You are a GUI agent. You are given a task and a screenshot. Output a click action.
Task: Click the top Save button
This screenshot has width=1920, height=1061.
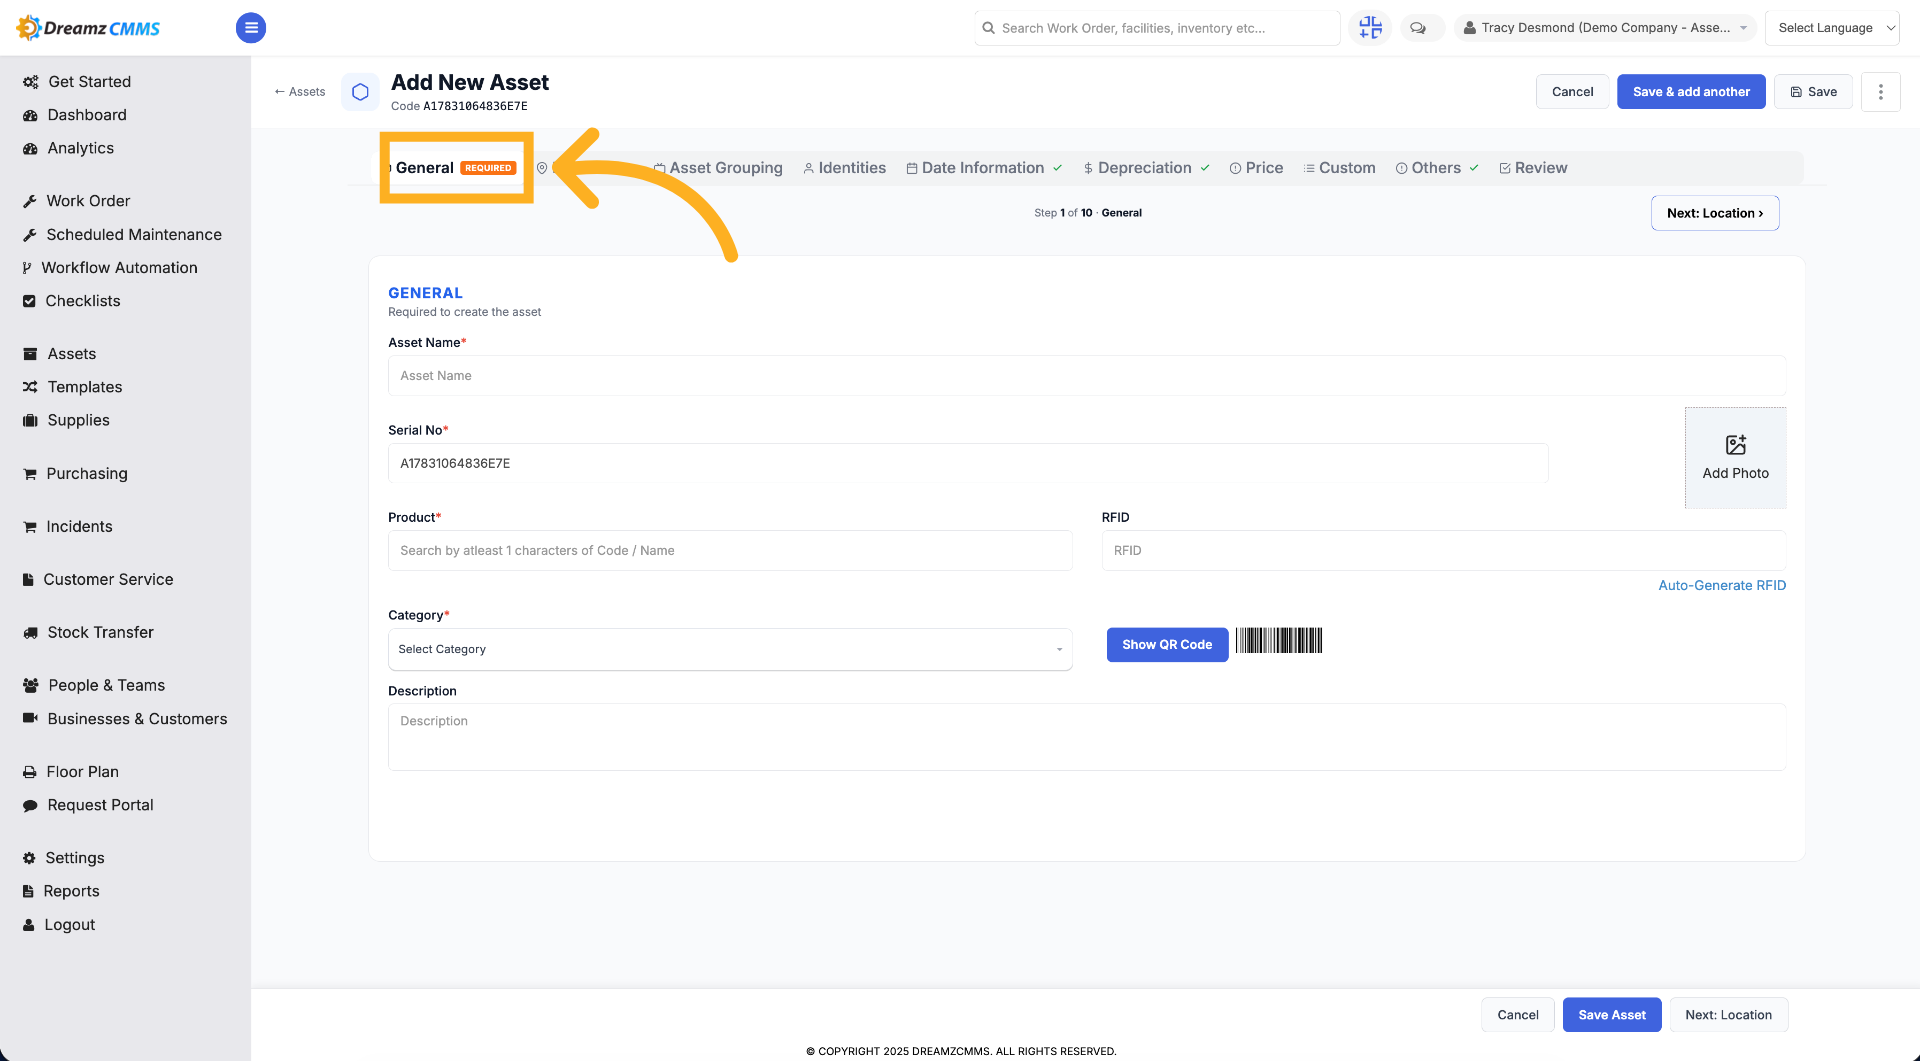click(x=1813, y=92)
